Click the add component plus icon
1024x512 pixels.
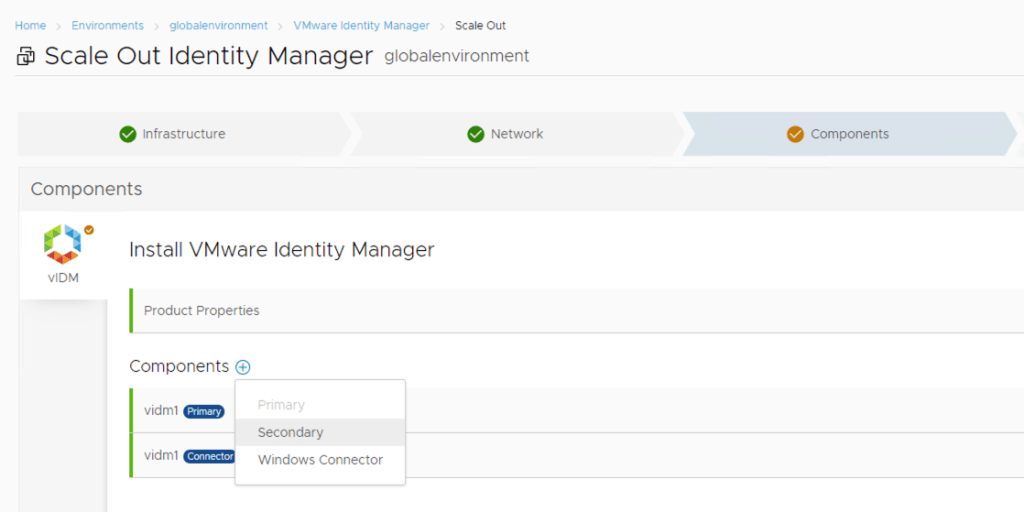(243, 367)
